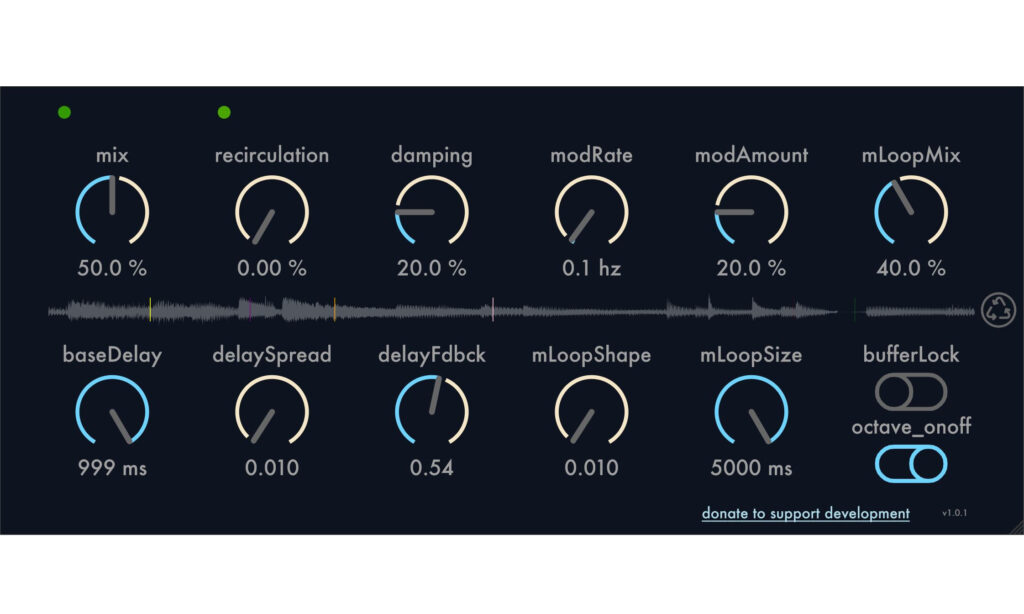Click the purple marker on the waveform
The image size is (1024, 614).
250,310
